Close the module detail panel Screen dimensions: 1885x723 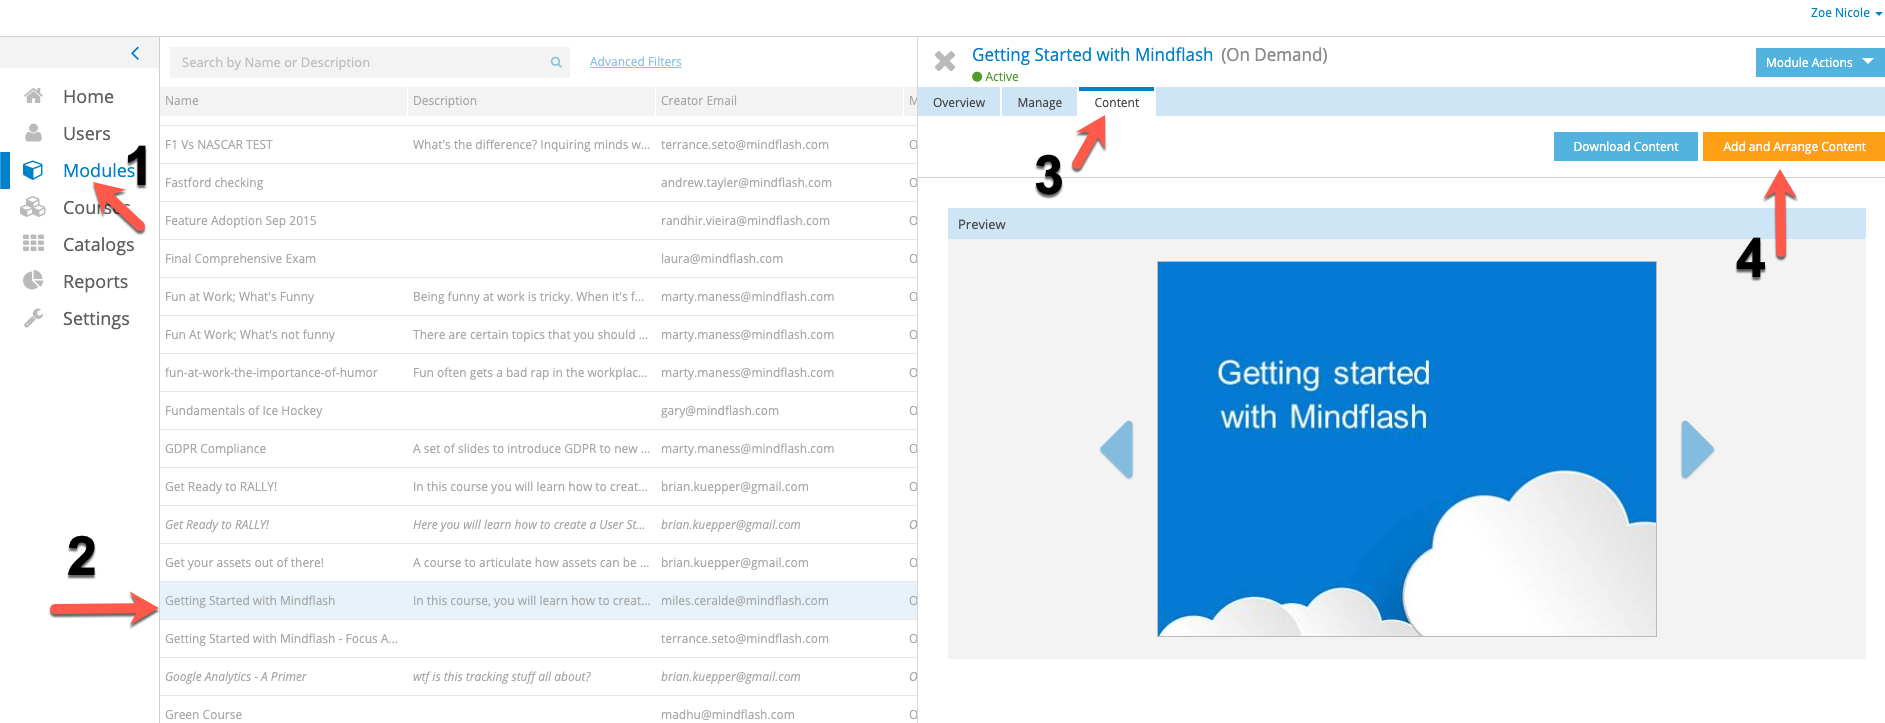point(945,61)
